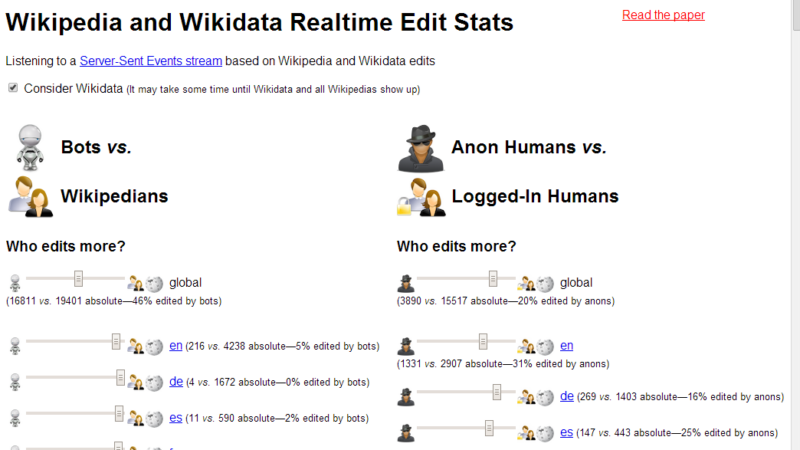Open the de link in the bots column

(177, 381)
